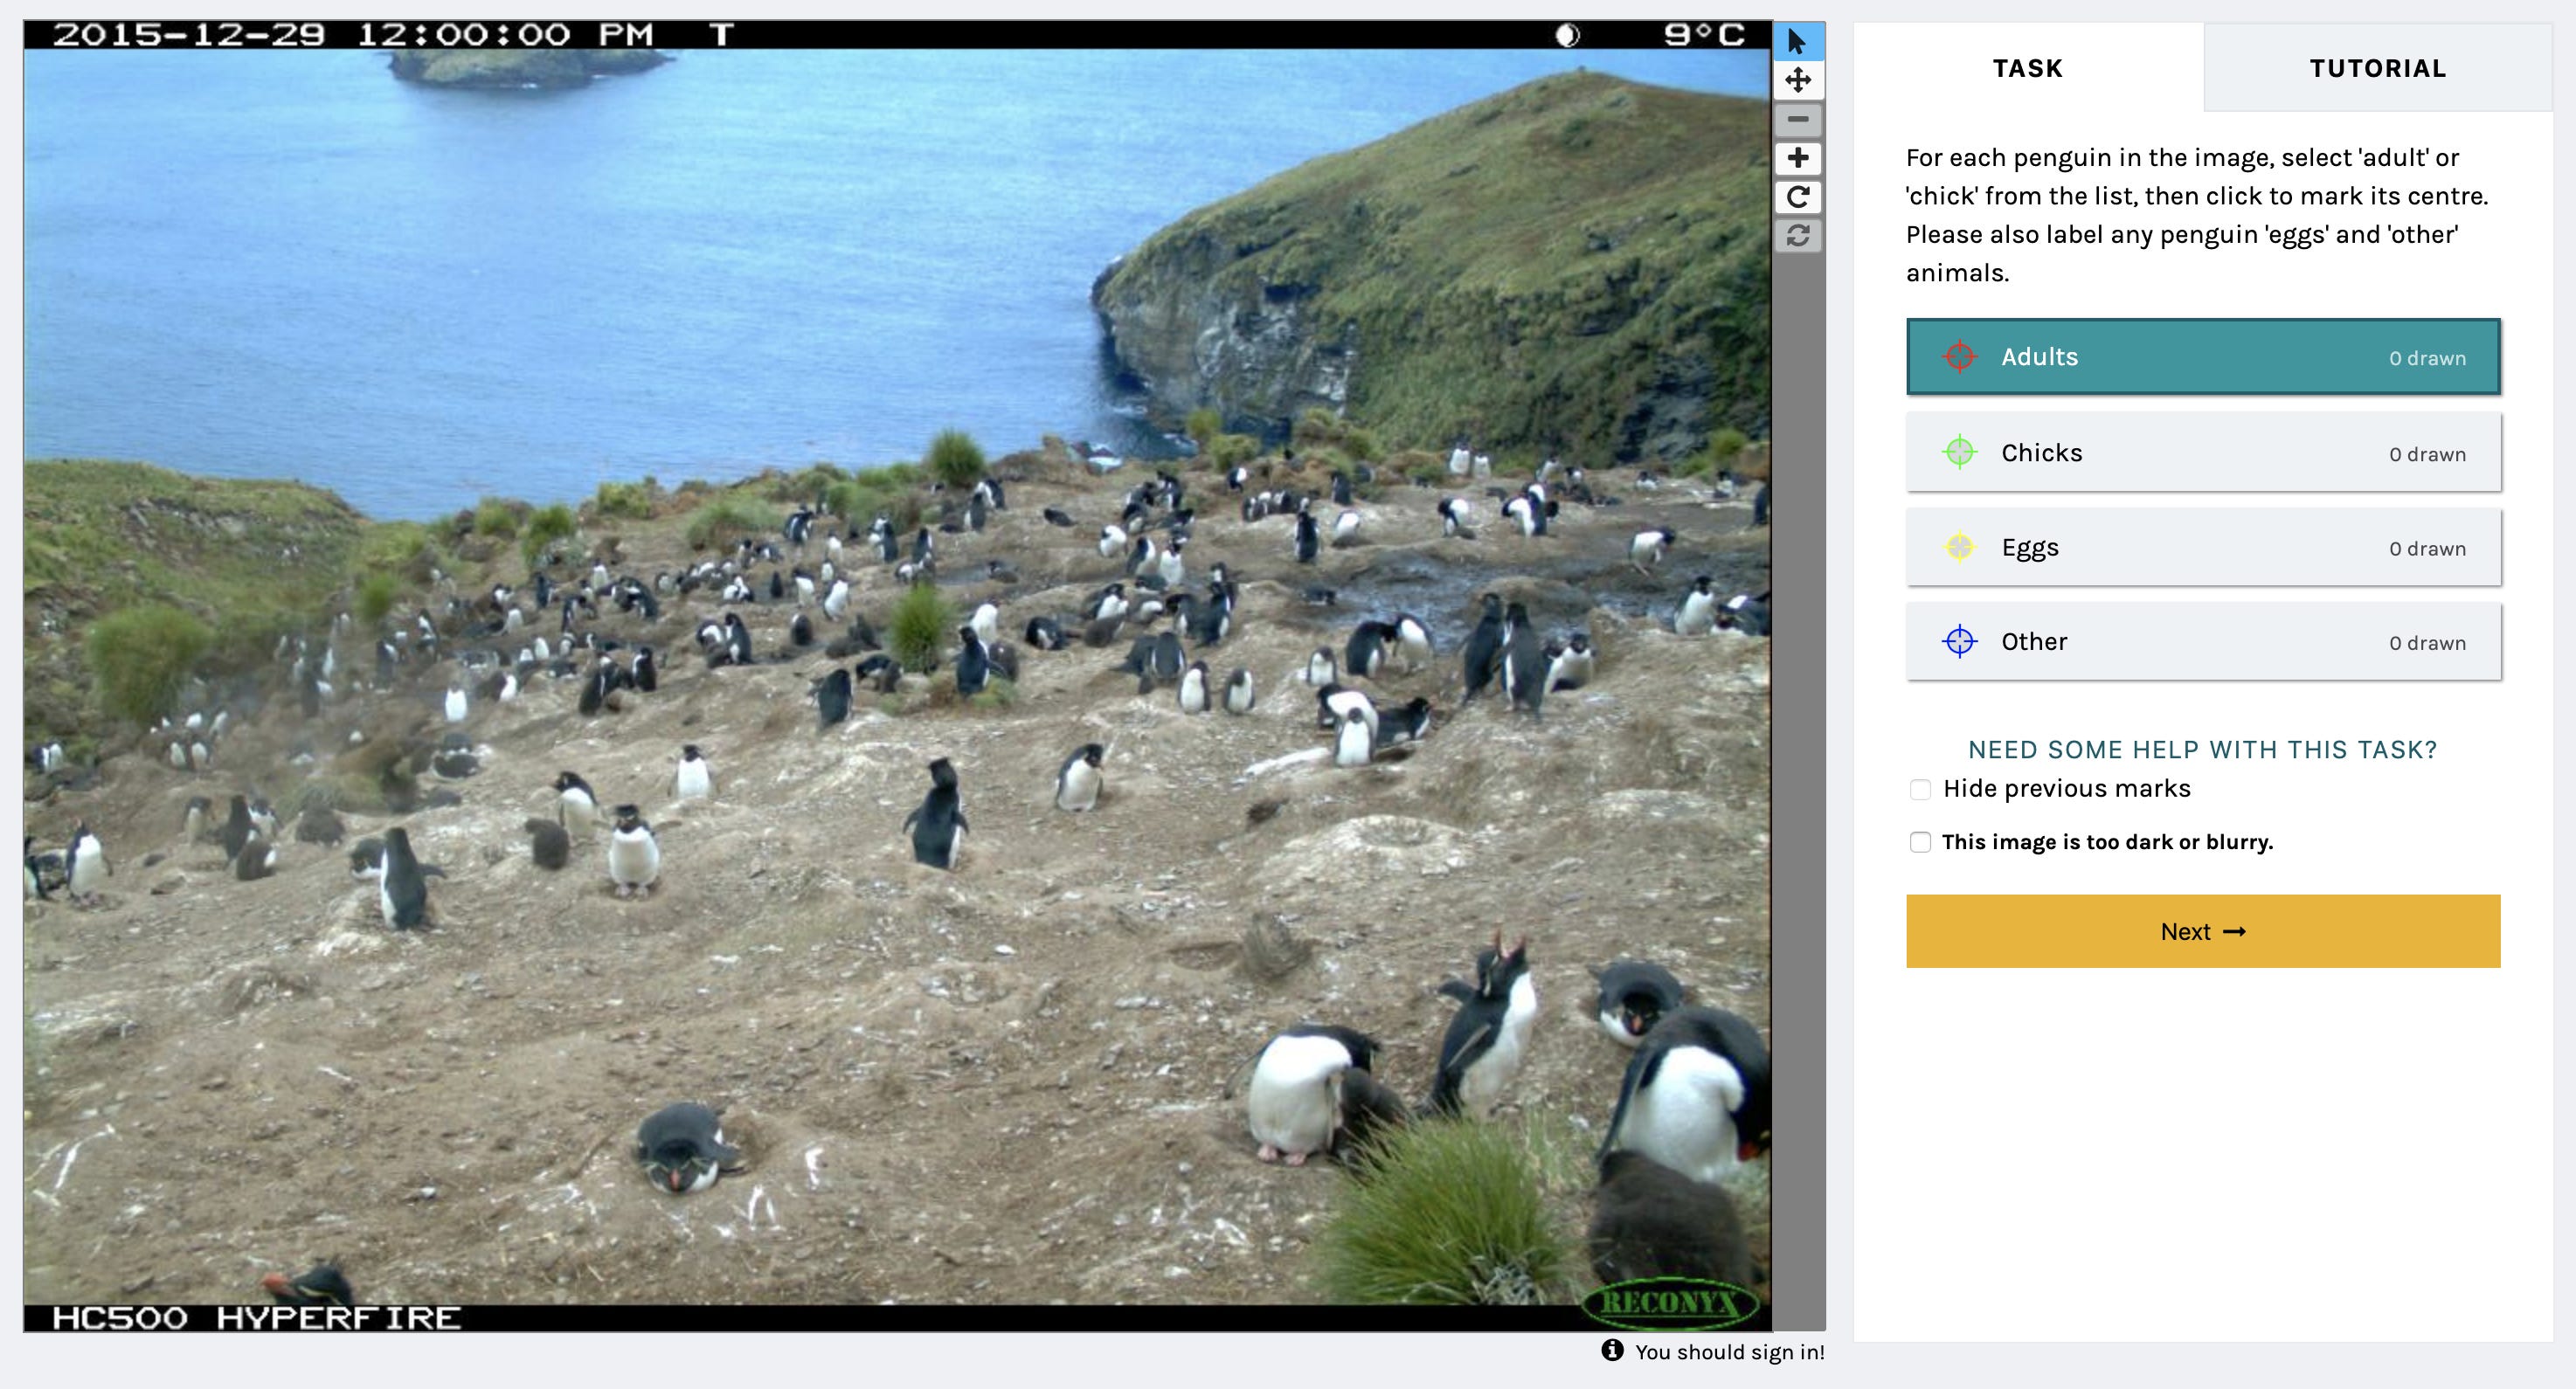Open the TUTORIAL tab
2576x1389 pixels.
coord(2378,68)
